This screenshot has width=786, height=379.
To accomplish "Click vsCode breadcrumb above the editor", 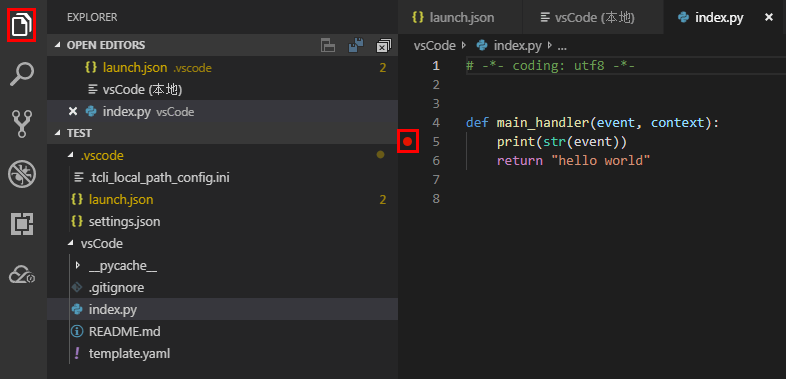I will (x=434, y=46).
